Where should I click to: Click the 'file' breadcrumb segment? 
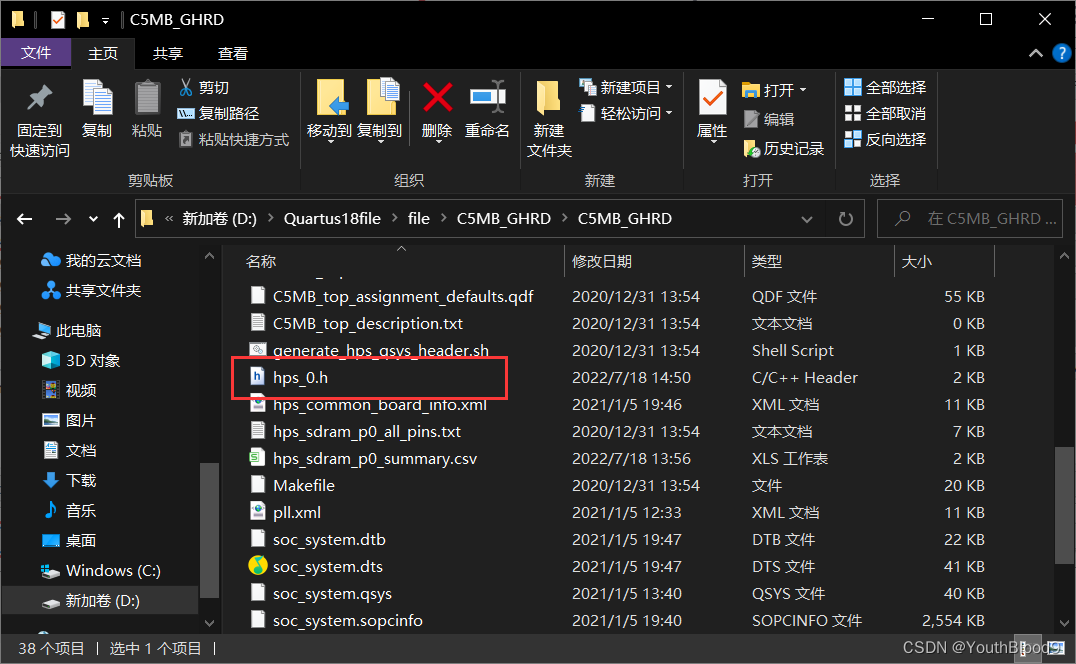point(419,219)
